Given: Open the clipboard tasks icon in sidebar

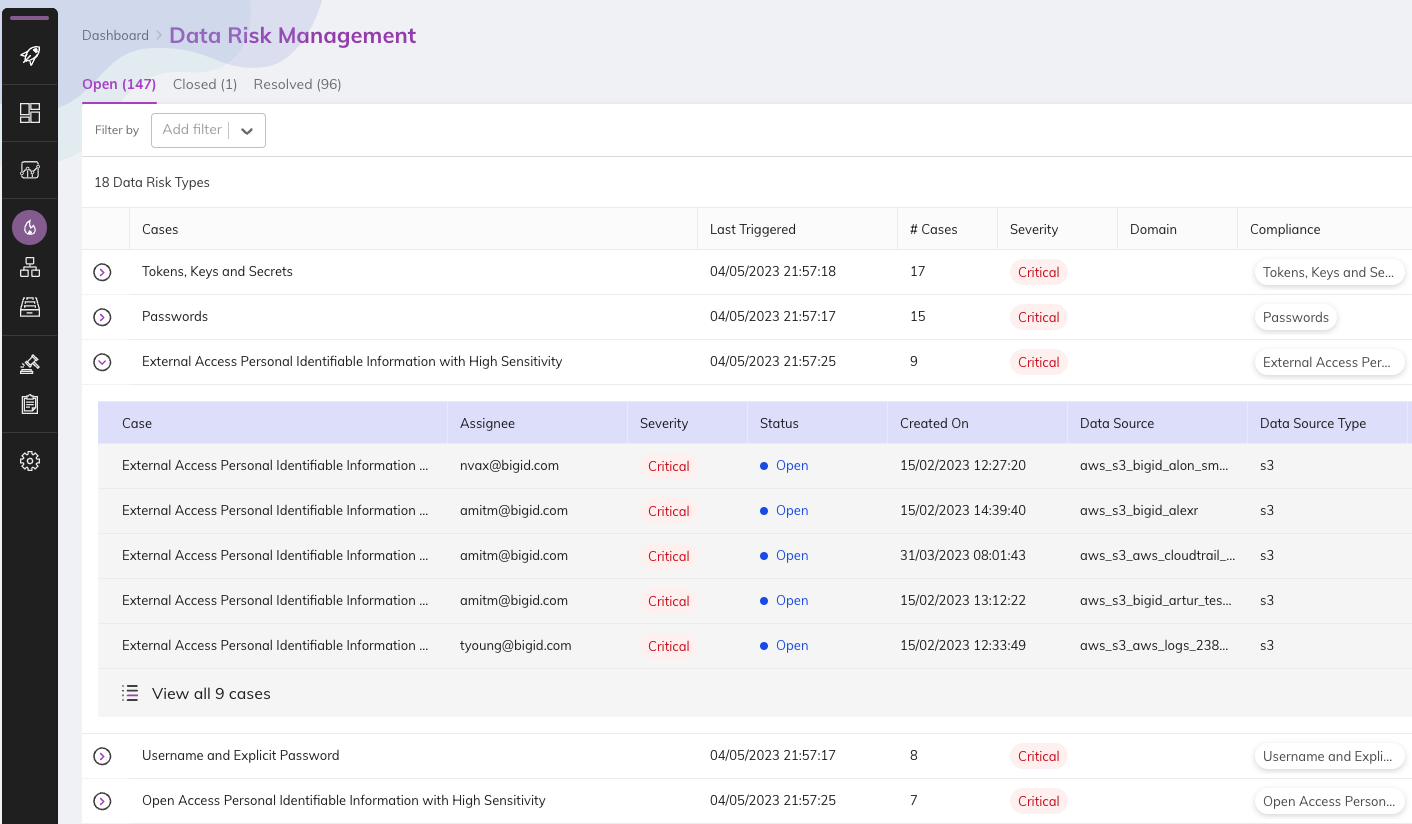Looking at the screenshot, I should 30,404.
